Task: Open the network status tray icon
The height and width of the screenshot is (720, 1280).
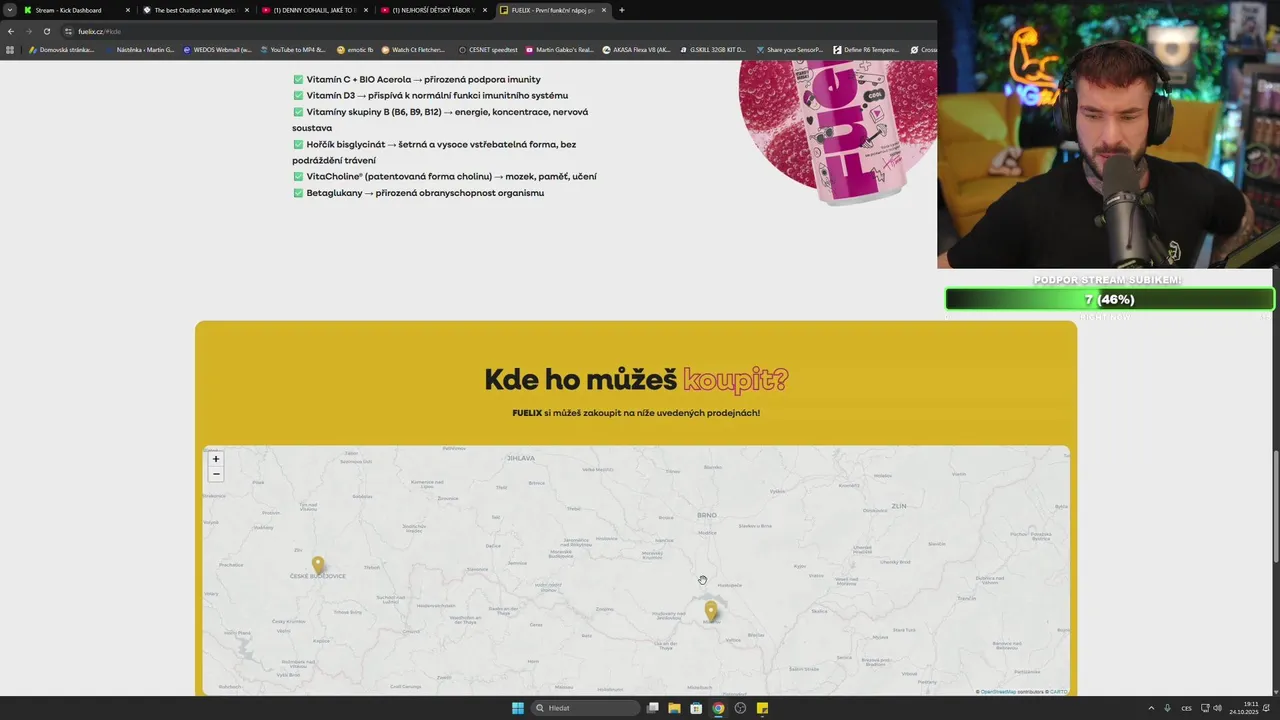Action: (x=1205, y=708)
